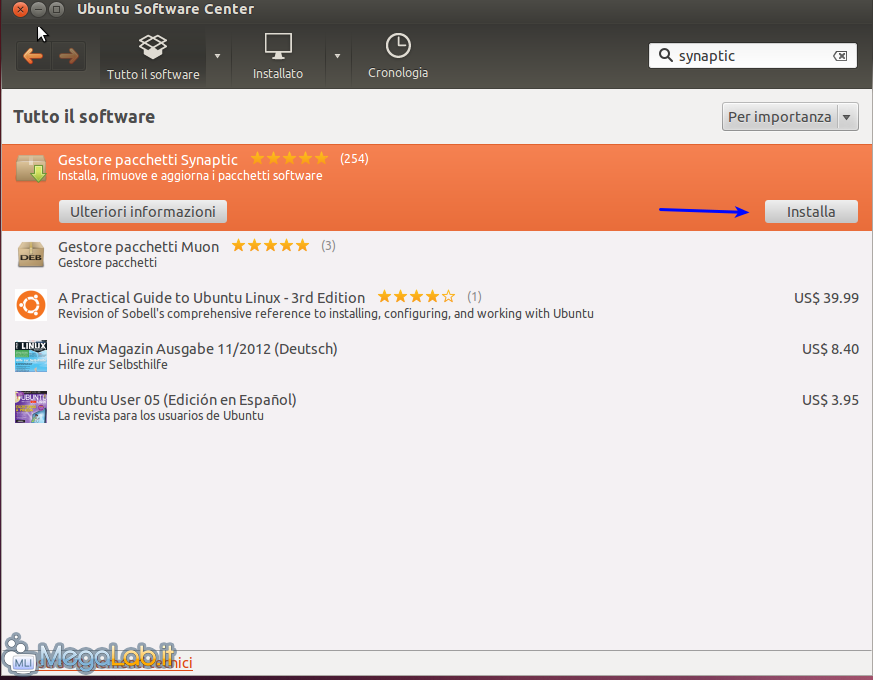Open the Per importanza sort dropdown
The height and width of the screenshot is (680, 873).
point(790,117)
